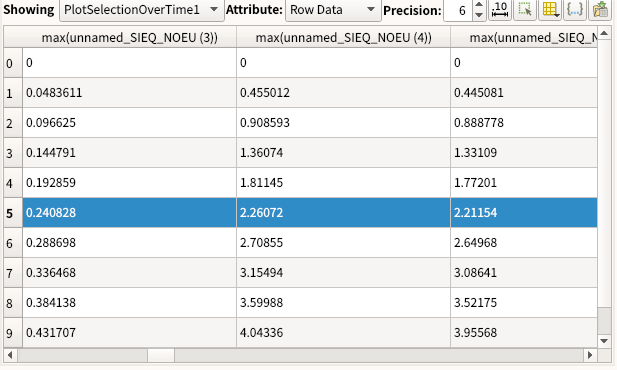Select row header 7
Screen dimensions: 617x370
pos(13,273)
